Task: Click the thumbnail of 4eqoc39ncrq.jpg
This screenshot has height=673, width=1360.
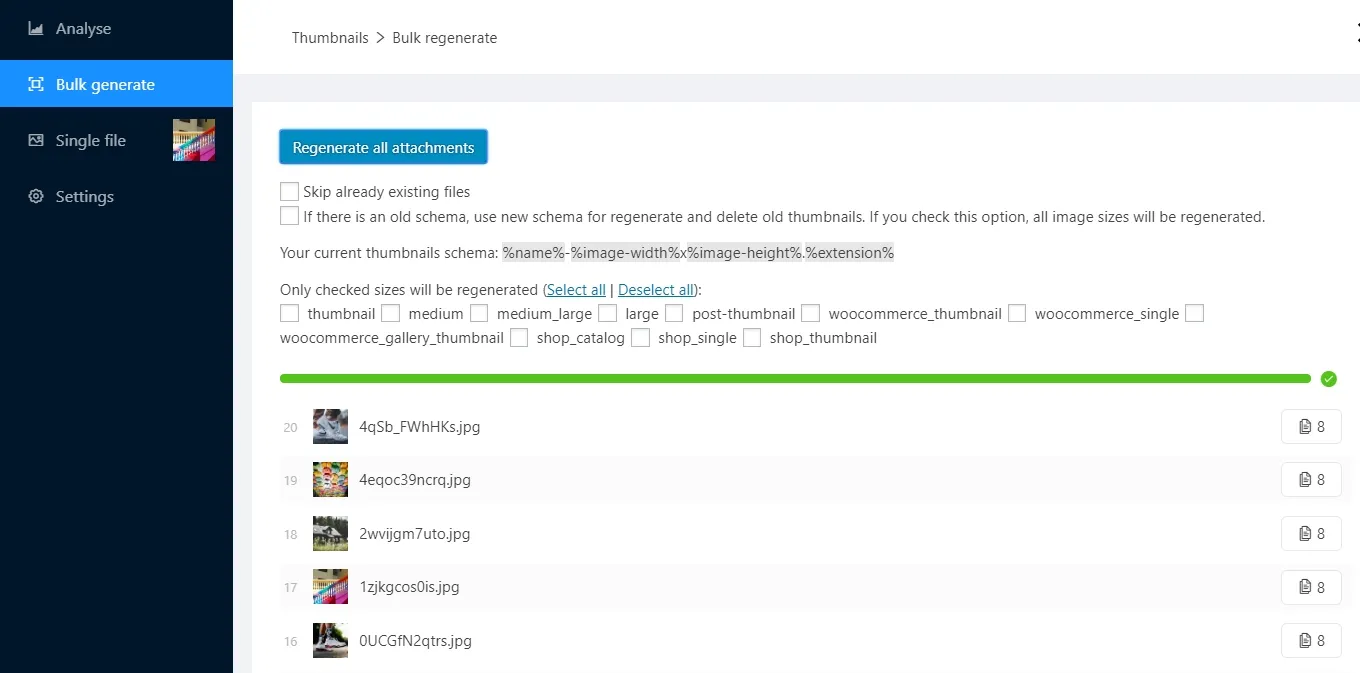Action: tap(330, 479)
